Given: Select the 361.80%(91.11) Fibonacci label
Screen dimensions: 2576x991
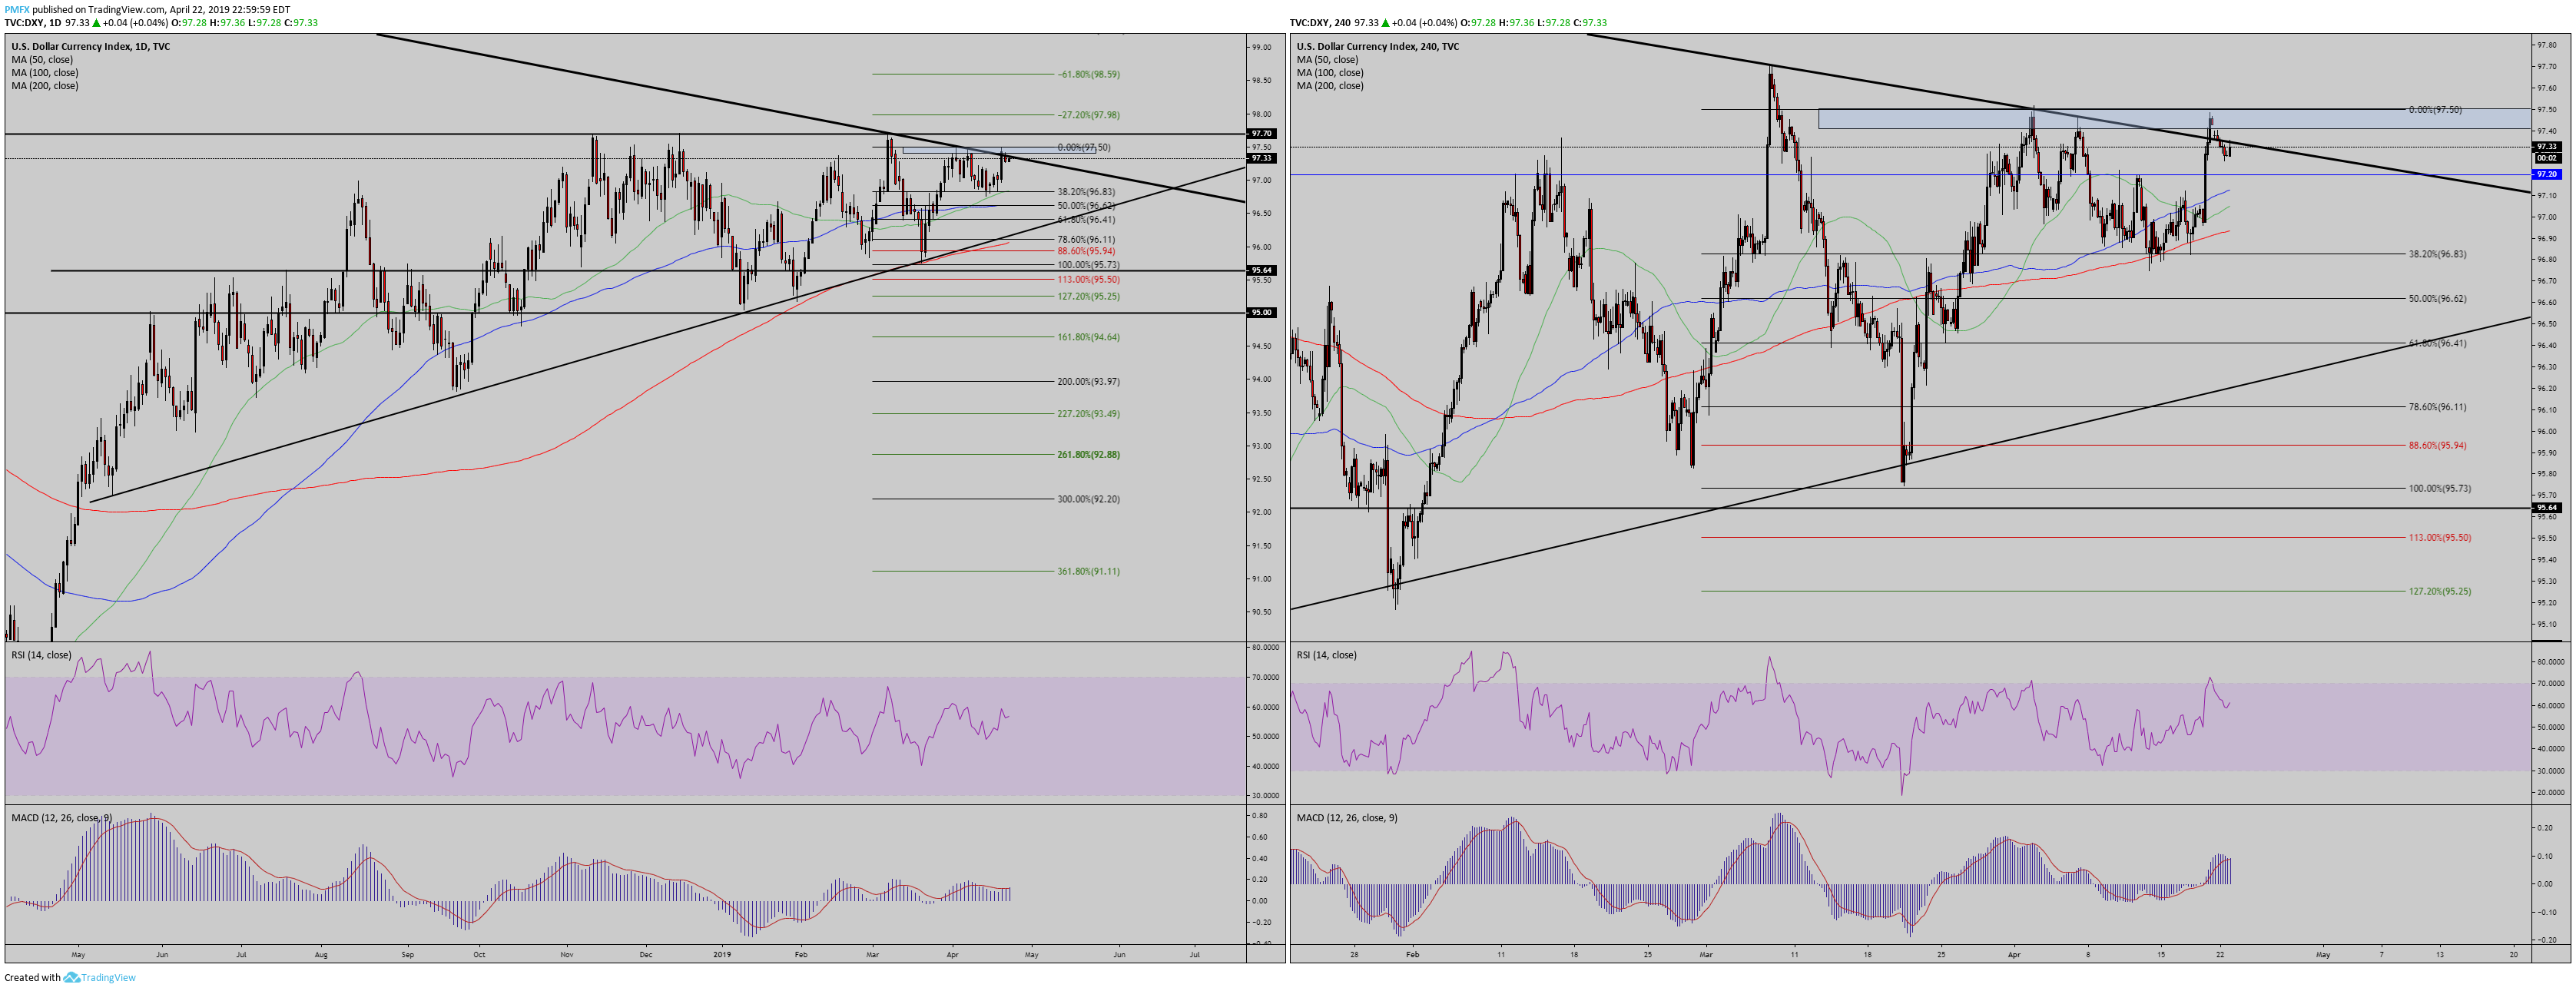Looking at the screenshot, I should (1088, 571).
